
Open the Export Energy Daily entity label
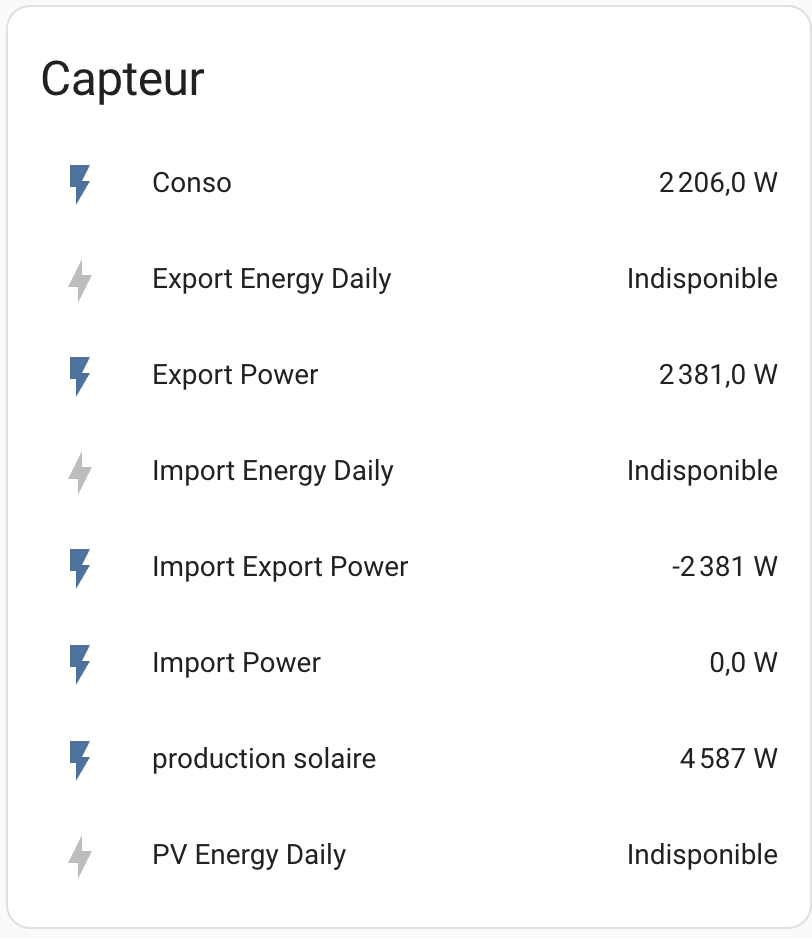[271, 279]
